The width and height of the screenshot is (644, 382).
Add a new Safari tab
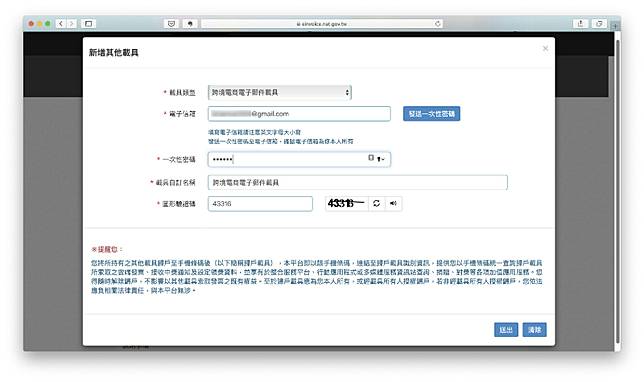pyautogui.click(x=615, y=26)
